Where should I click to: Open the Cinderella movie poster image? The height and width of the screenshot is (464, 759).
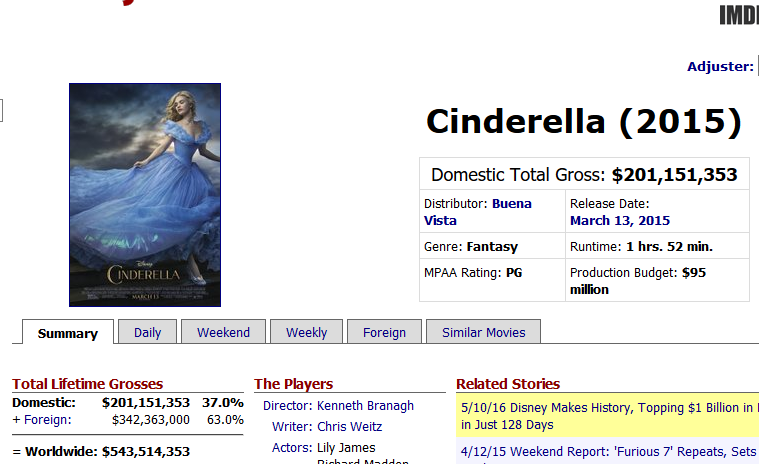(x=145, y=195)
